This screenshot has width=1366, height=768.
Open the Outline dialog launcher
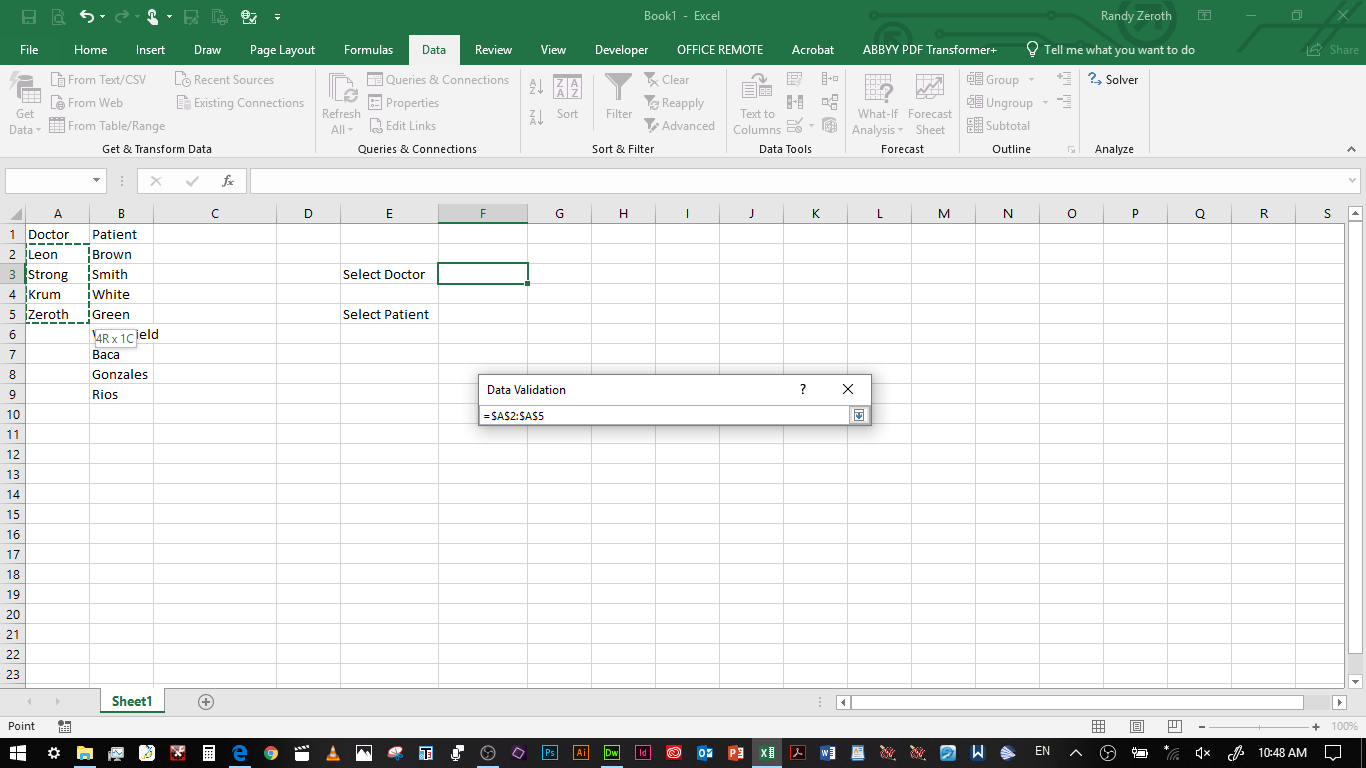(1071, 149)
